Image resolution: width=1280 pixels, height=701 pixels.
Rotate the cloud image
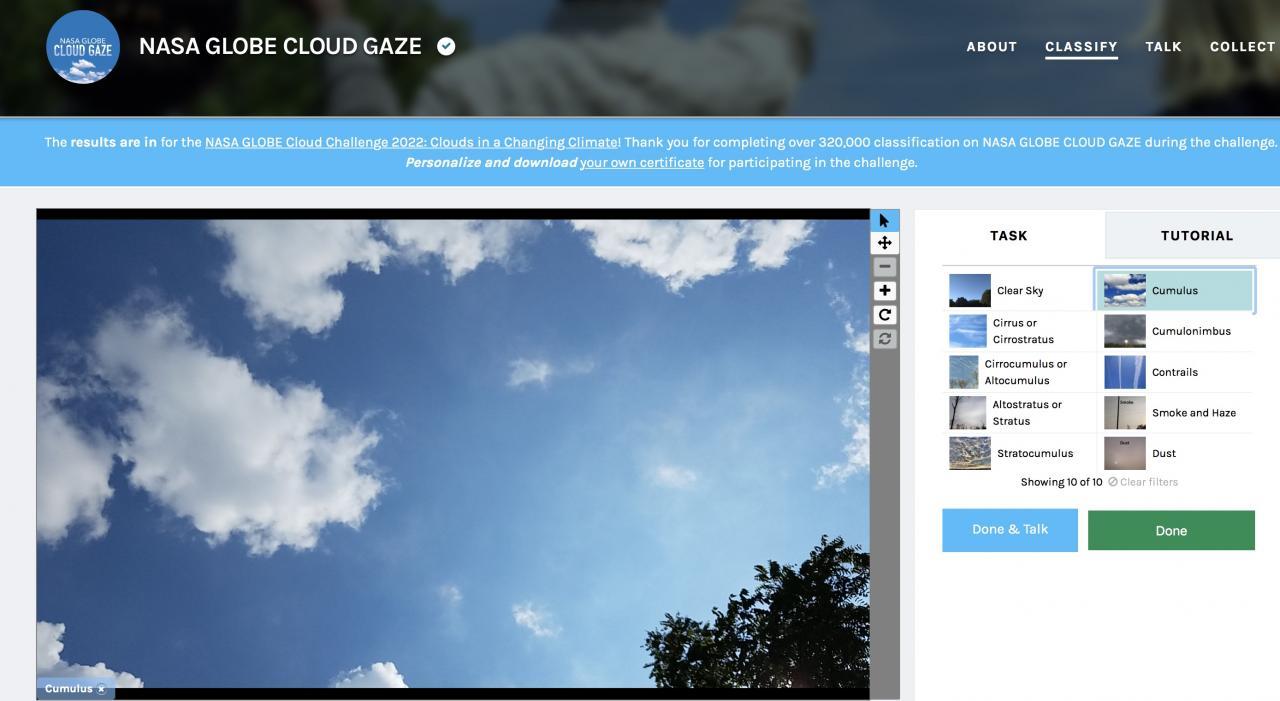(884, 315)
